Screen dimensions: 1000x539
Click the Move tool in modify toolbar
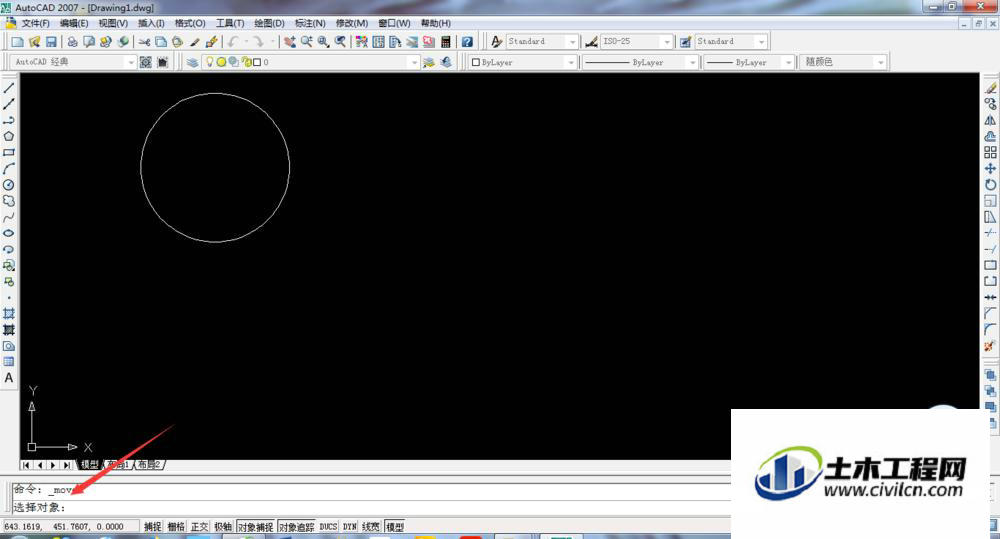(990, 168)
